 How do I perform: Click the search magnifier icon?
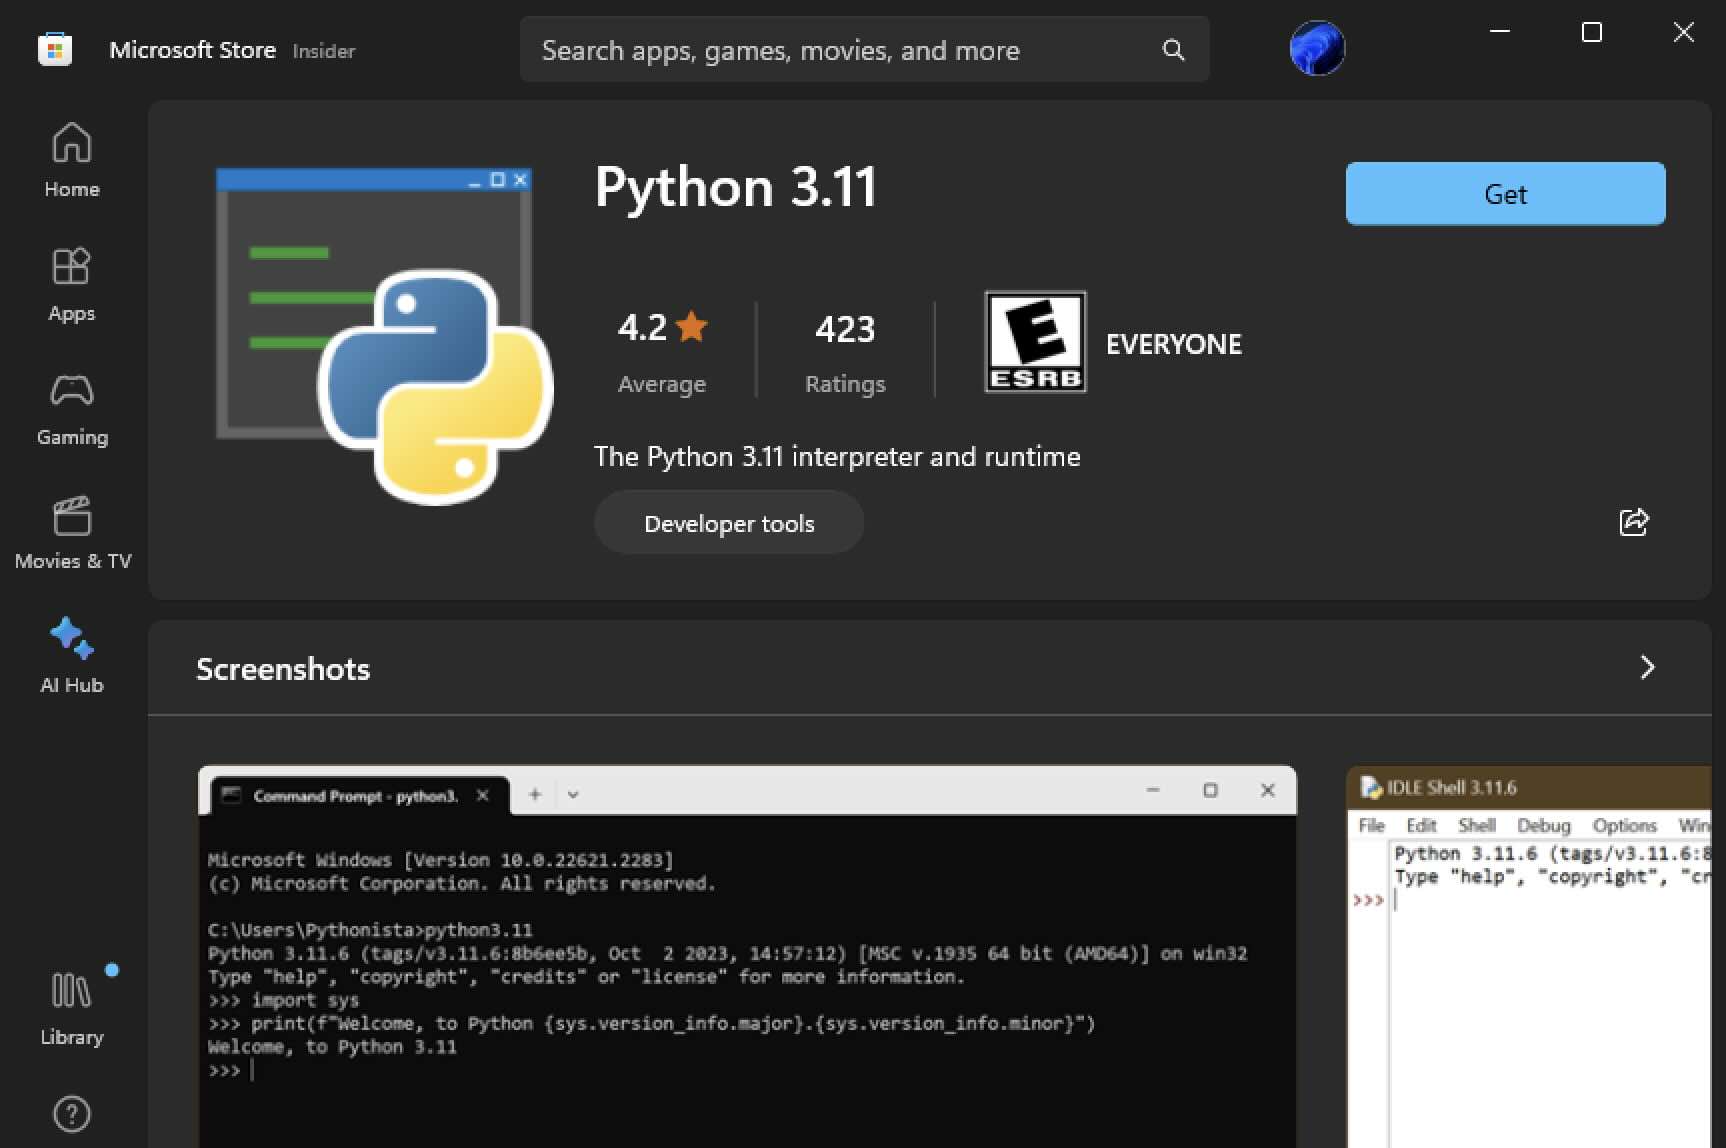click(x=1174, y=50)
